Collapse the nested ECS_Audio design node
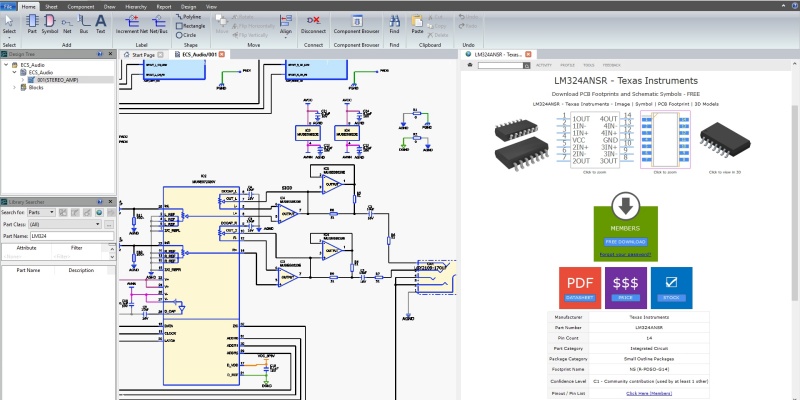Screen dimensions: 800x400 coord(15,72)
